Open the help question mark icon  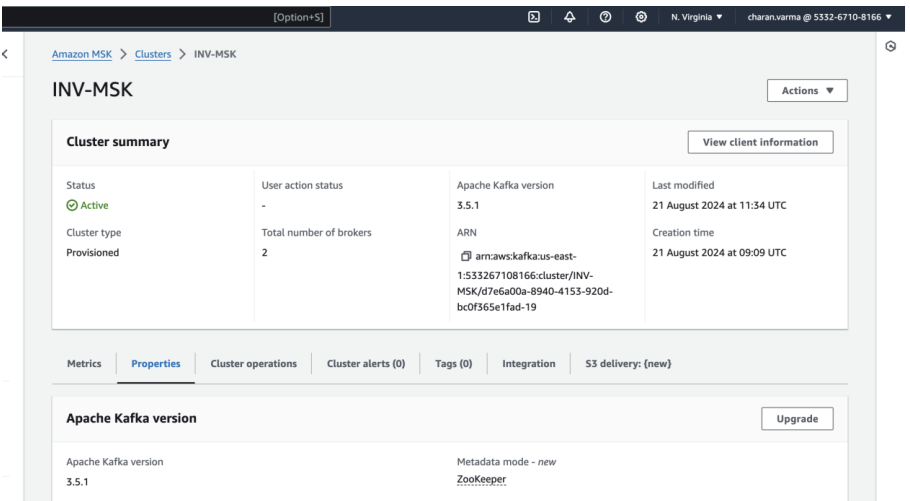605,17
